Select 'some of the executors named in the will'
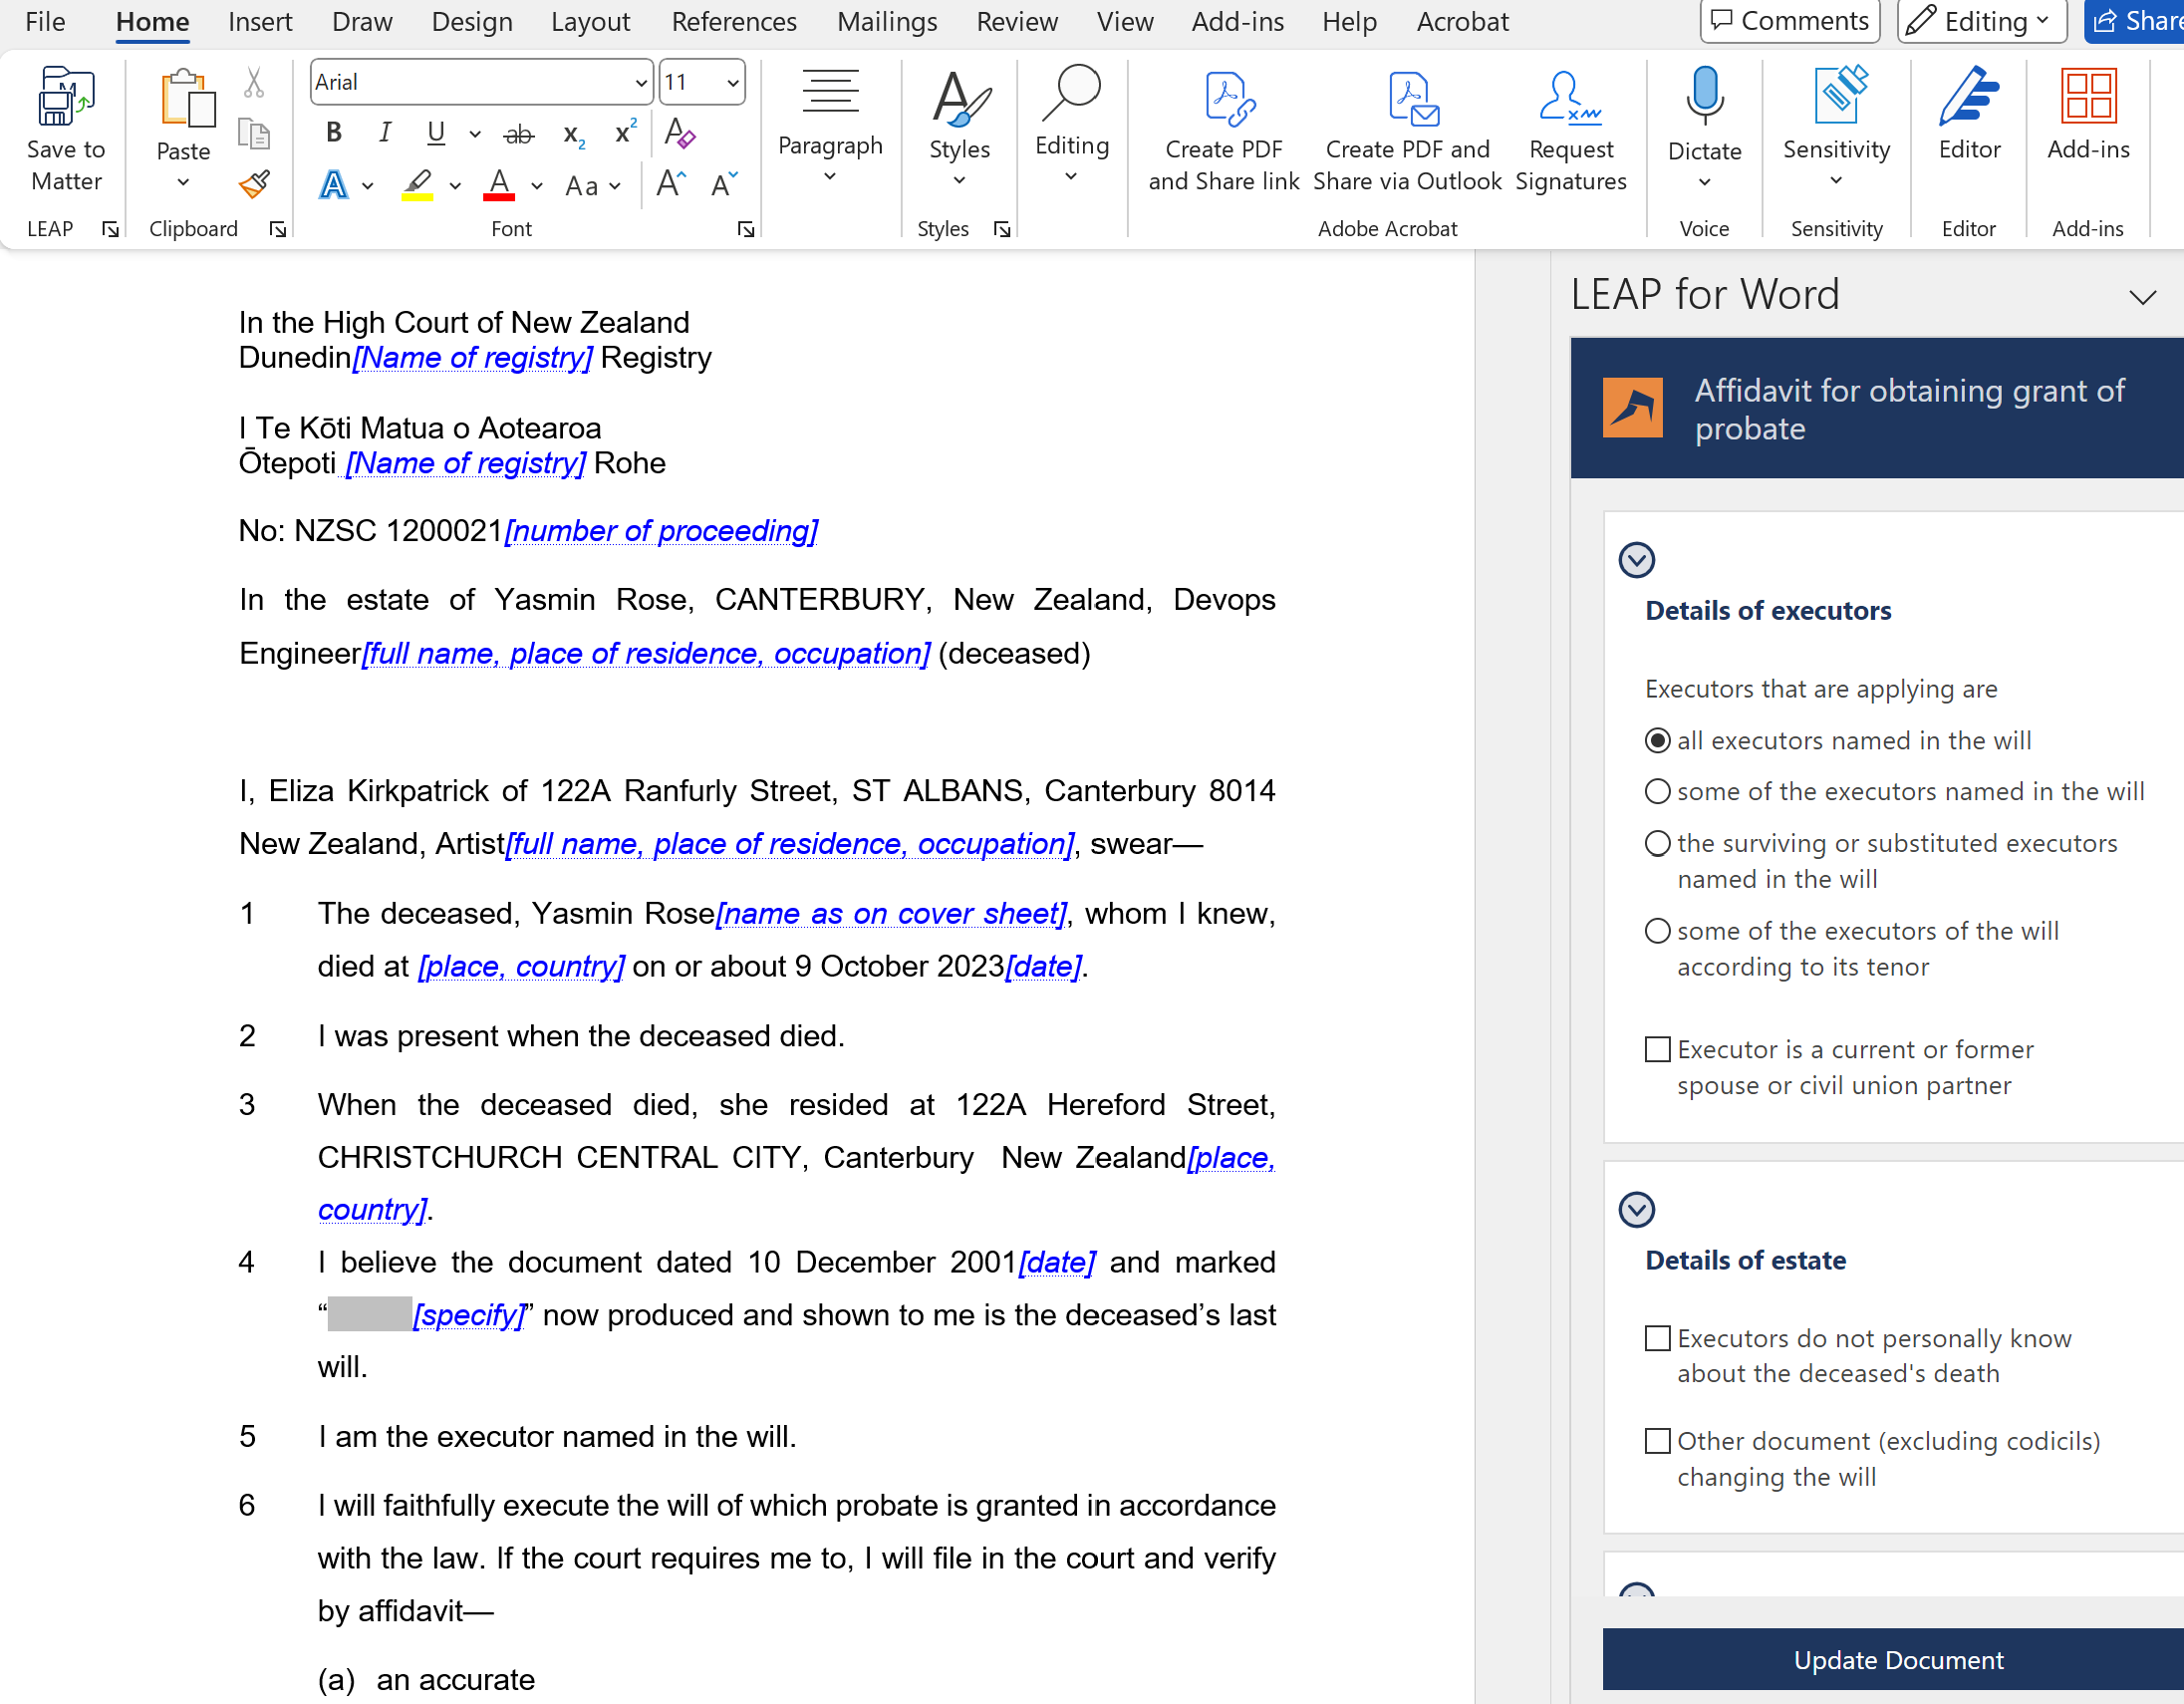2184x1704 pixels. (x=1658, y=792)
